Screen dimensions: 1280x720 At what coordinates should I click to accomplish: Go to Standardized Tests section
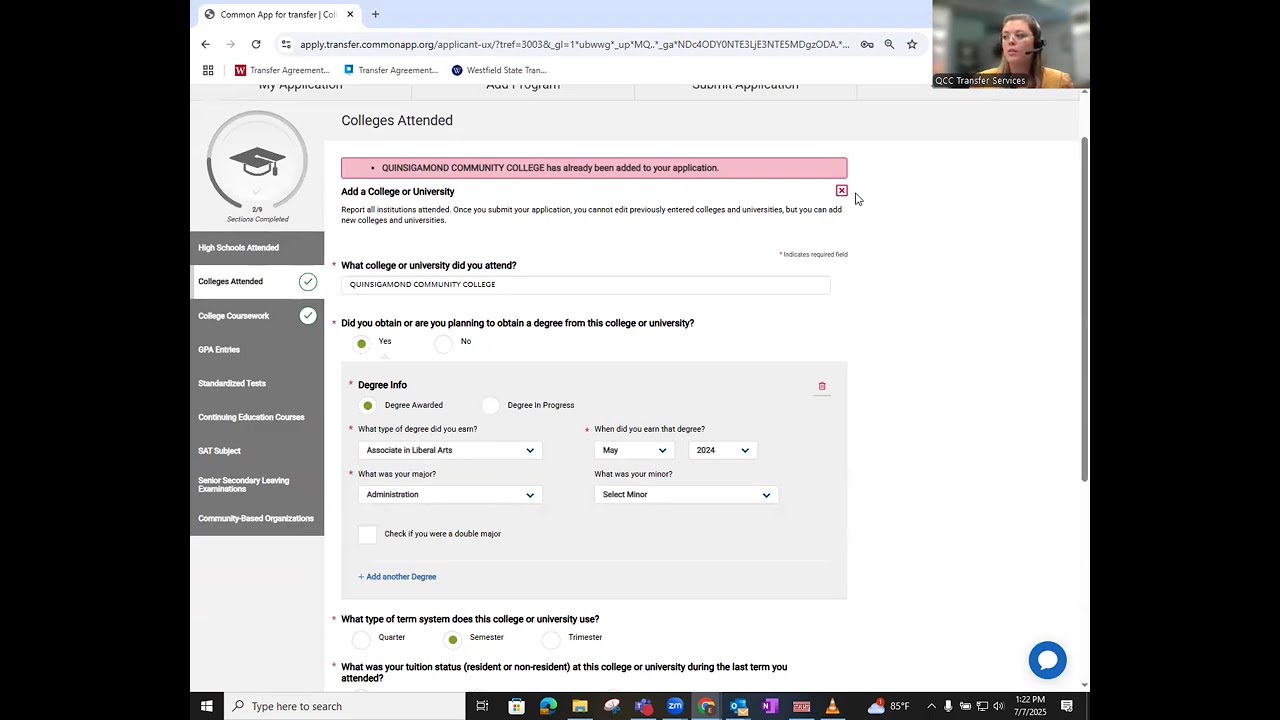click(257, 383)
